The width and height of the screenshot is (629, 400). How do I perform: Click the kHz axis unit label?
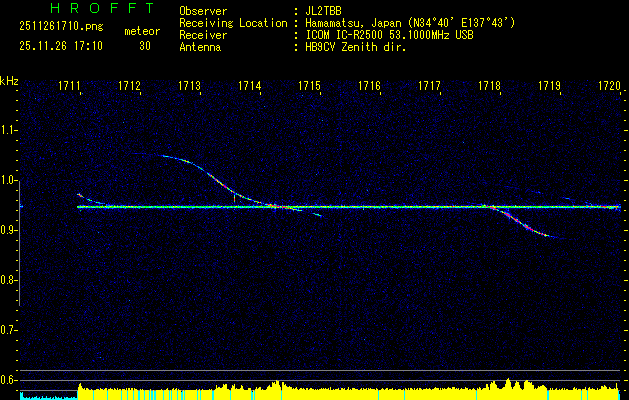9,80
